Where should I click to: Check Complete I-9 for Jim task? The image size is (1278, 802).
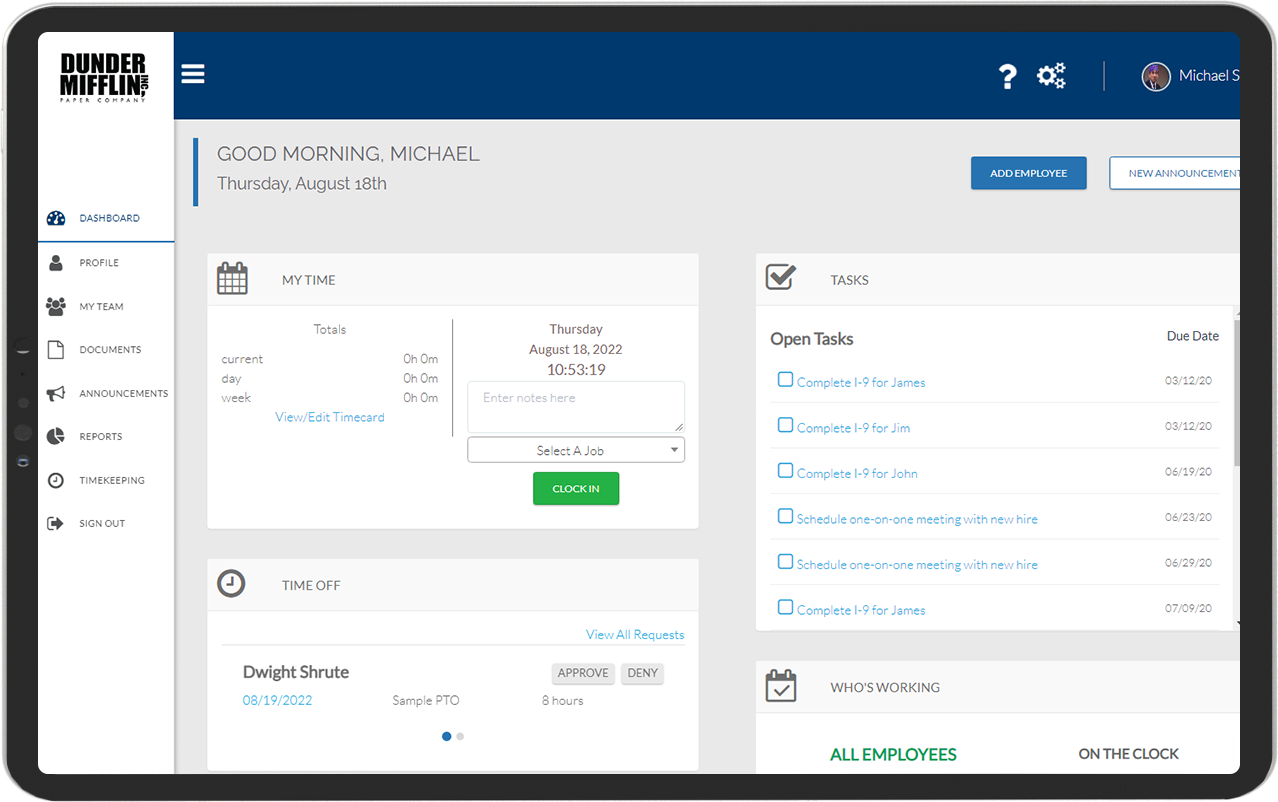785,425
